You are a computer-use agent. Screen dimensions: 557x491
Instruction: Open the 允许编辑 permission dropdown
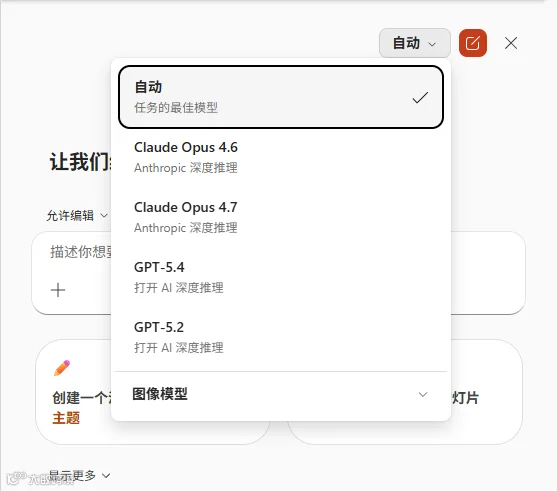click(77, 216)
